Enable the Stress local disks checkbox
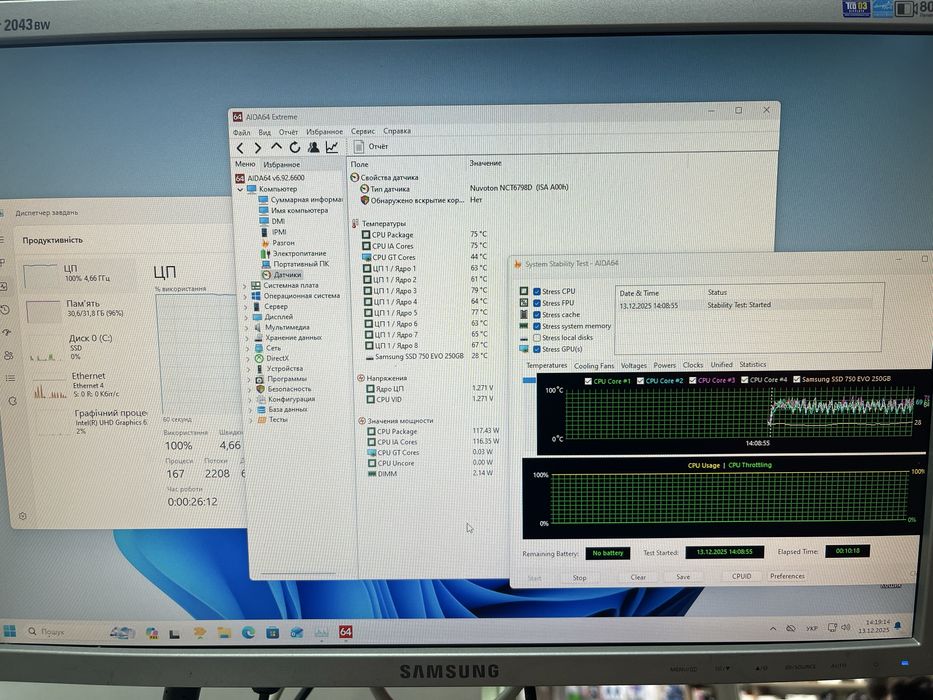 click(537, 338)
